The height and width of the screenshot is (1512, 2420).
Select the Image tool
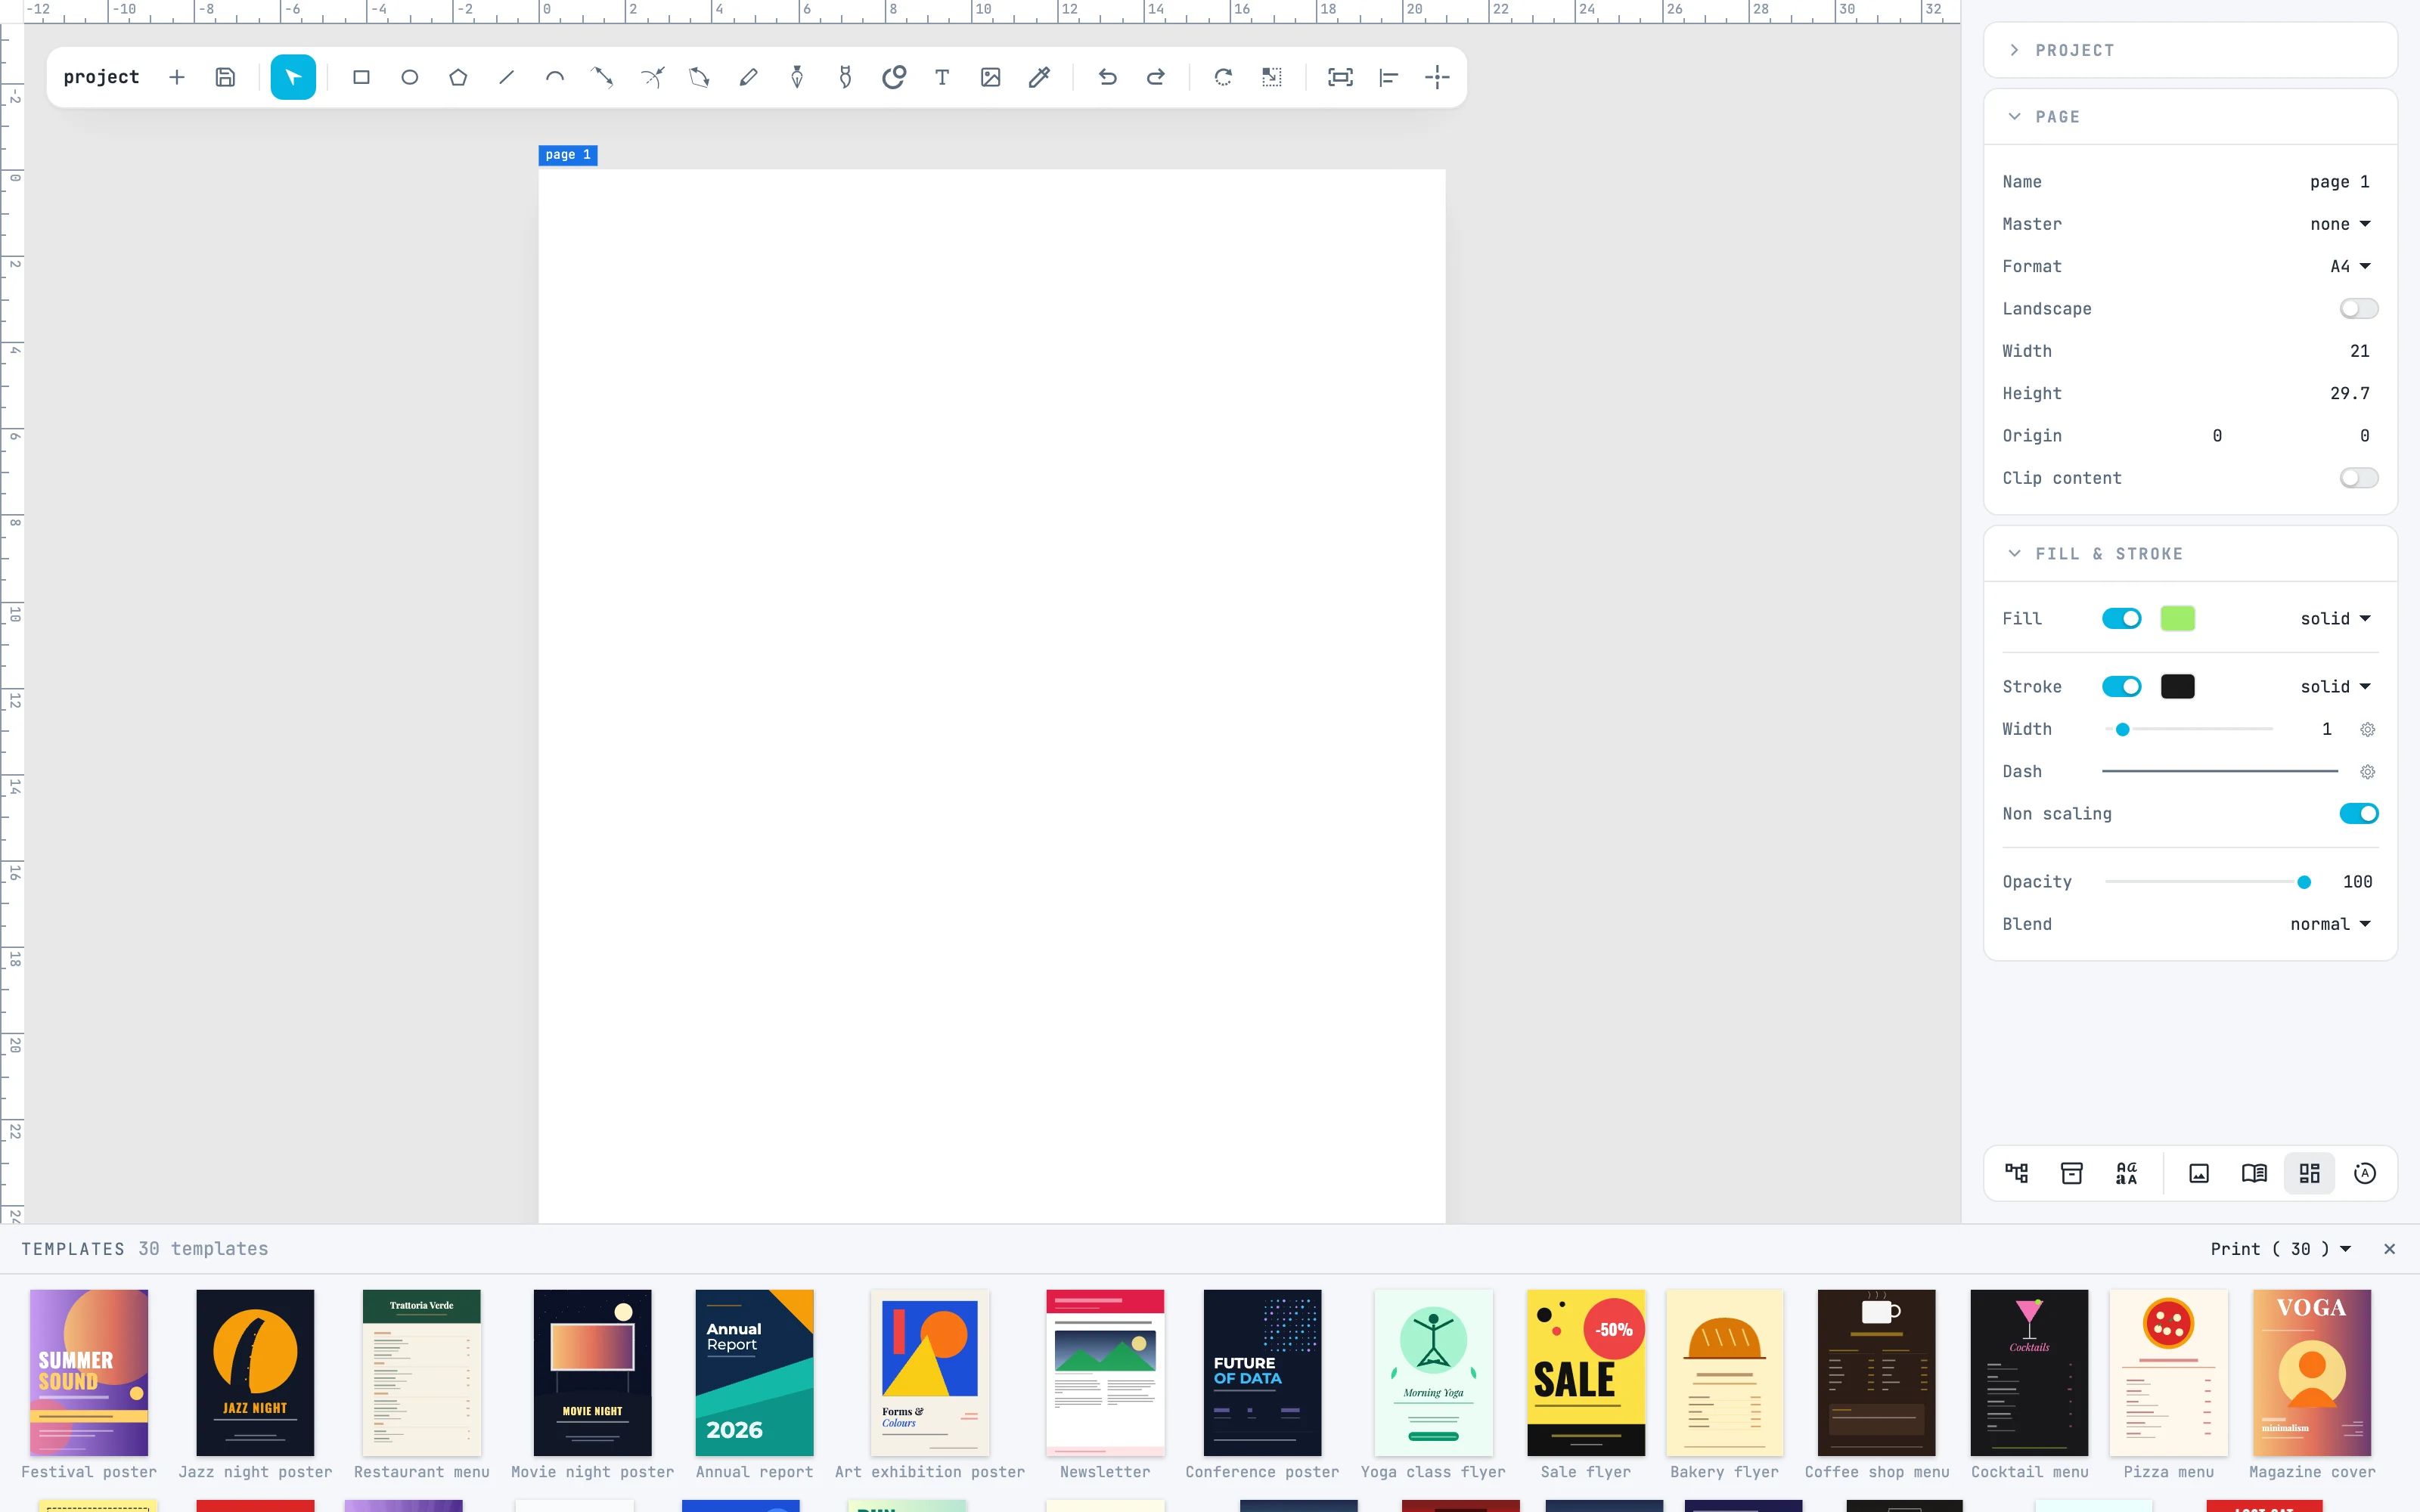(x=990, y=77)
